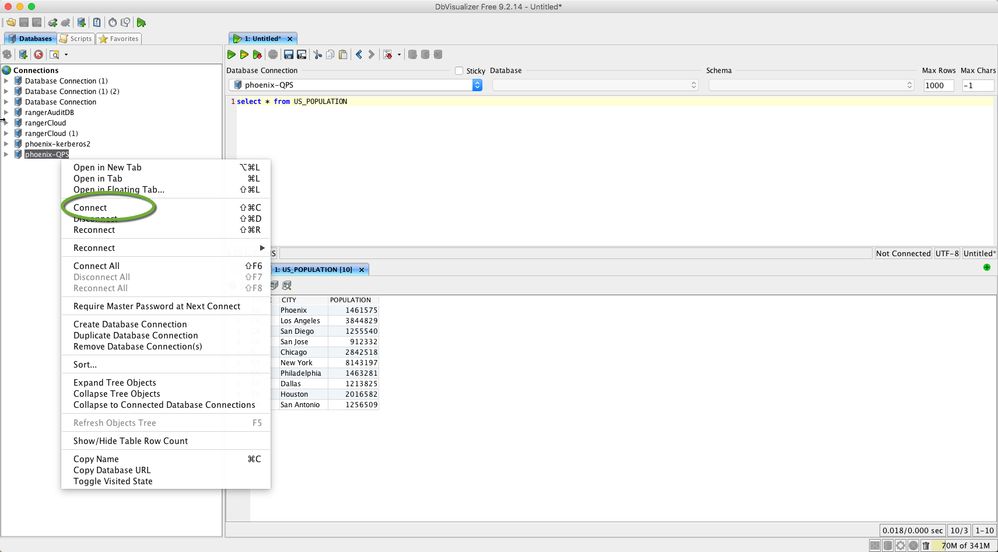Choose Connect from the context menu
998x552 pixels.
click(x=90, y=208)
